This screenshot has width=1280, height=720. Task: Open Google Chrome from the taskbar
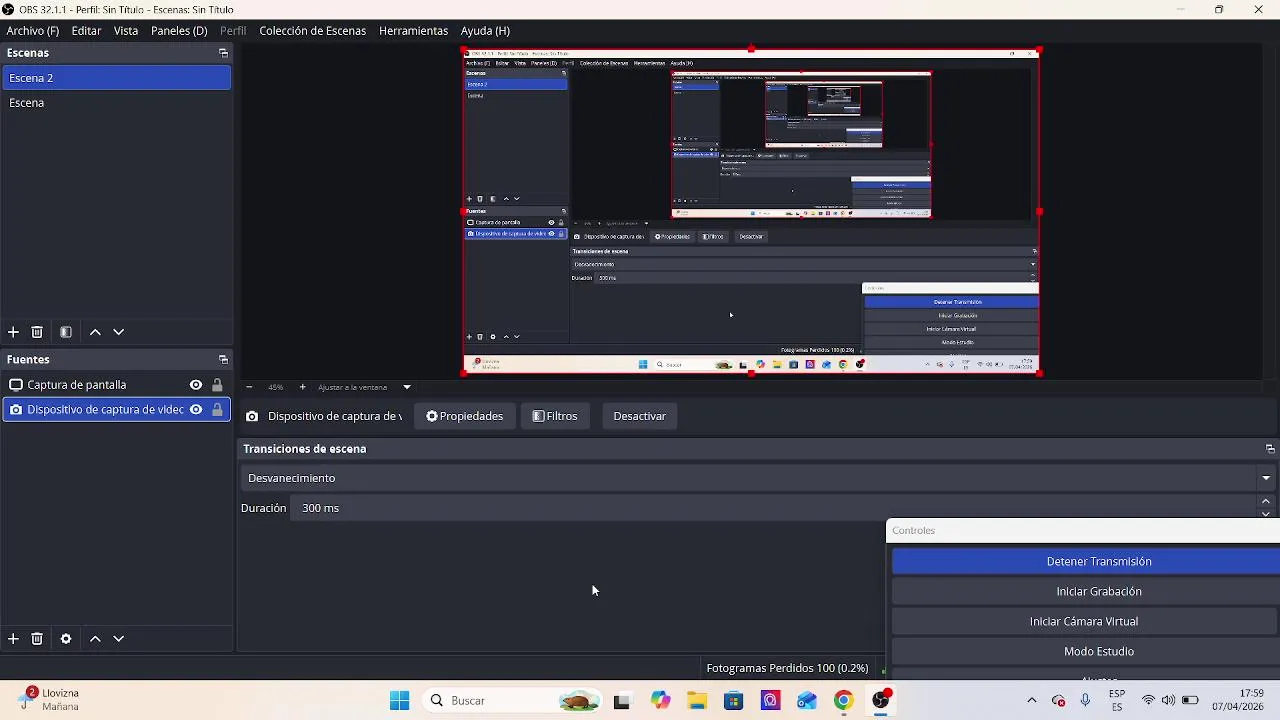tap(844, 701)
